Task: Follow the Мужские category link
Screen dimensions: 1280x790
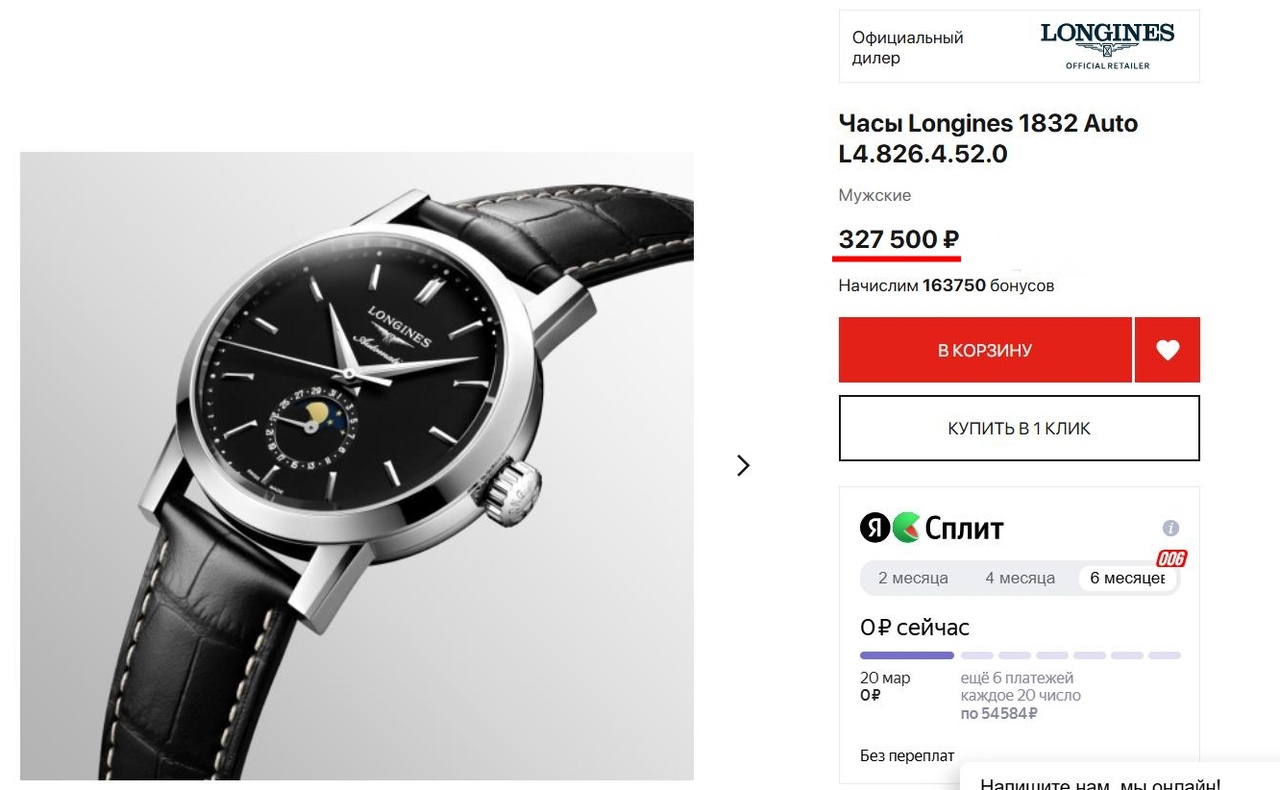Action: pyautogui.click(x=874, y=195)
